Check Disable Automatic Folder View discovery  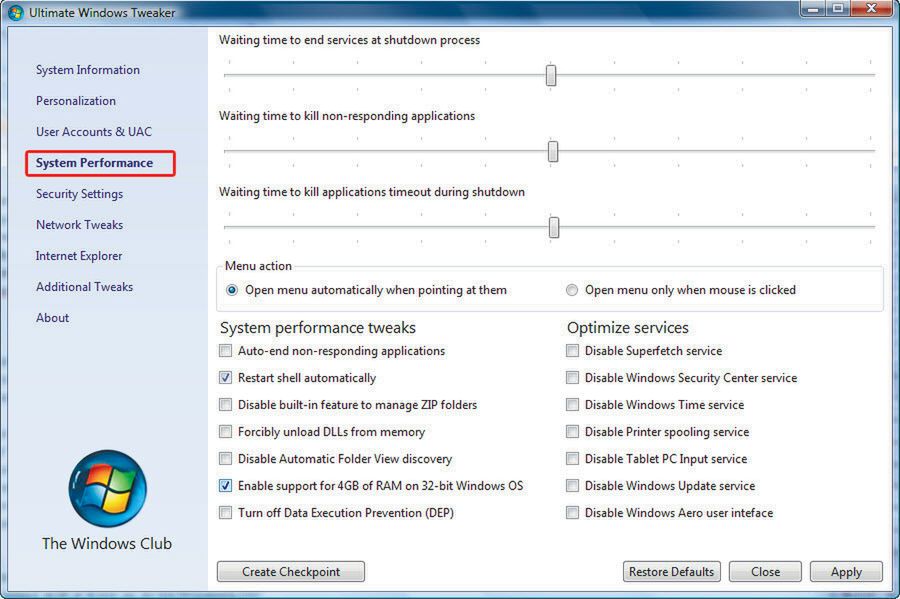[x=226, y=458]
